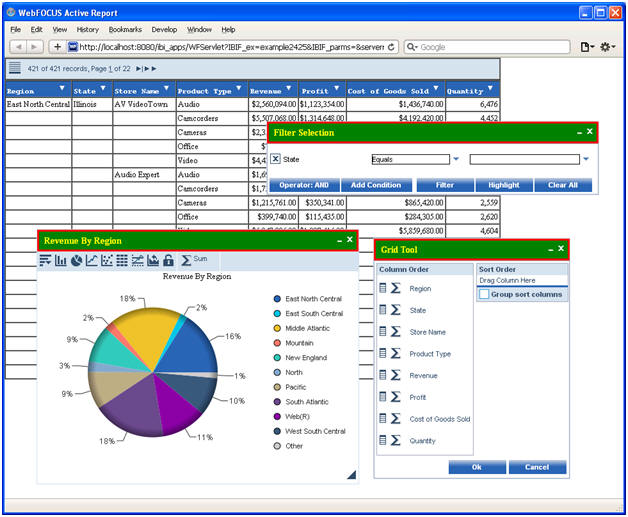Screen dimensions: 628x517
Task: Switch chart to bar chart type
Action: (60, 260)
